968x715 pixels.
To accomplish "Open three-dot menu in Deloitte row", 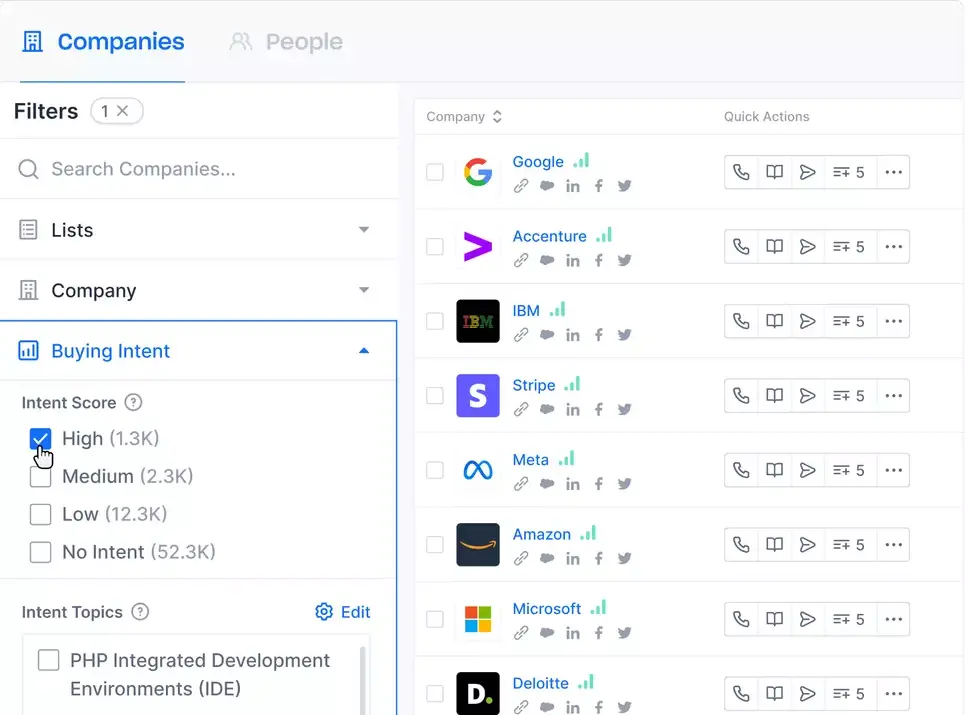I will (893, 694).
